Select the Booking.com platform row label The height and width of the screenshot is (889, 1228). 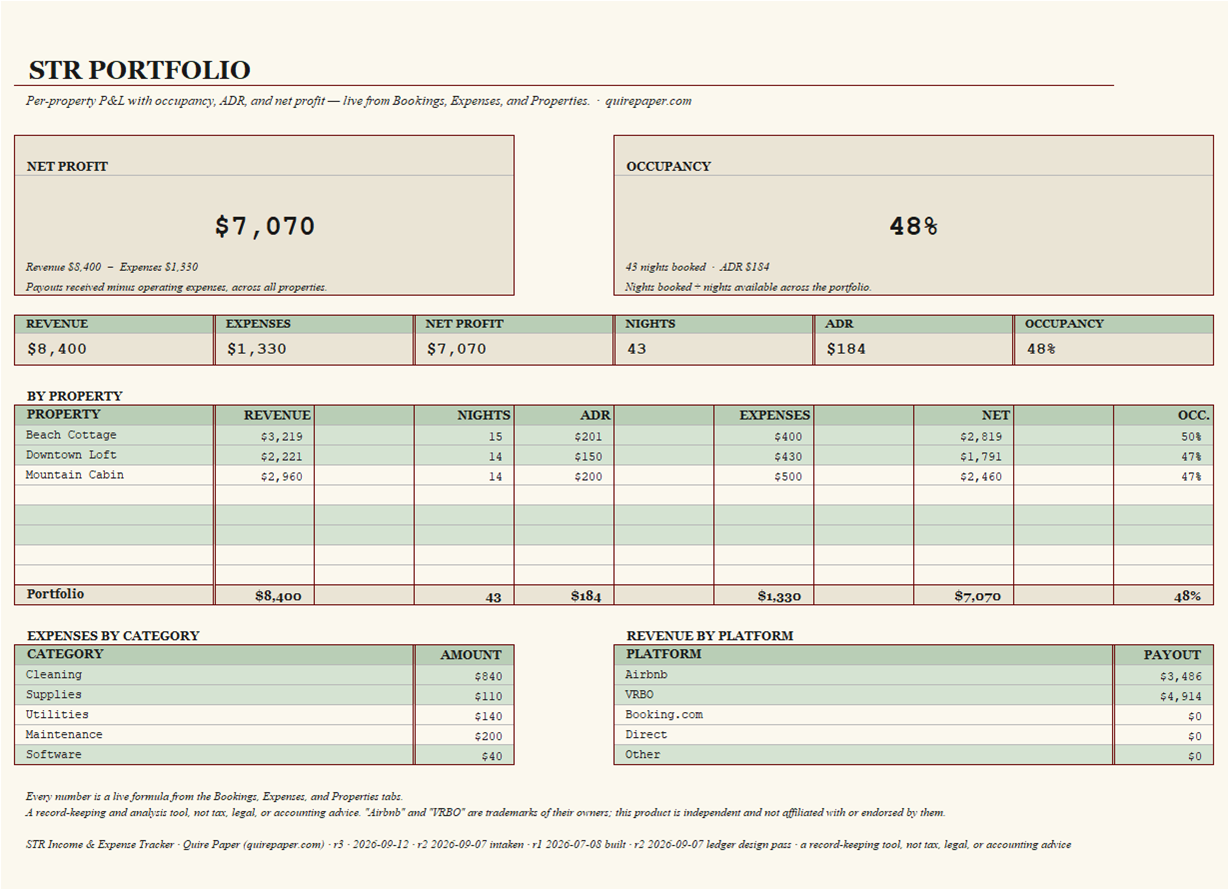point(664,715)
